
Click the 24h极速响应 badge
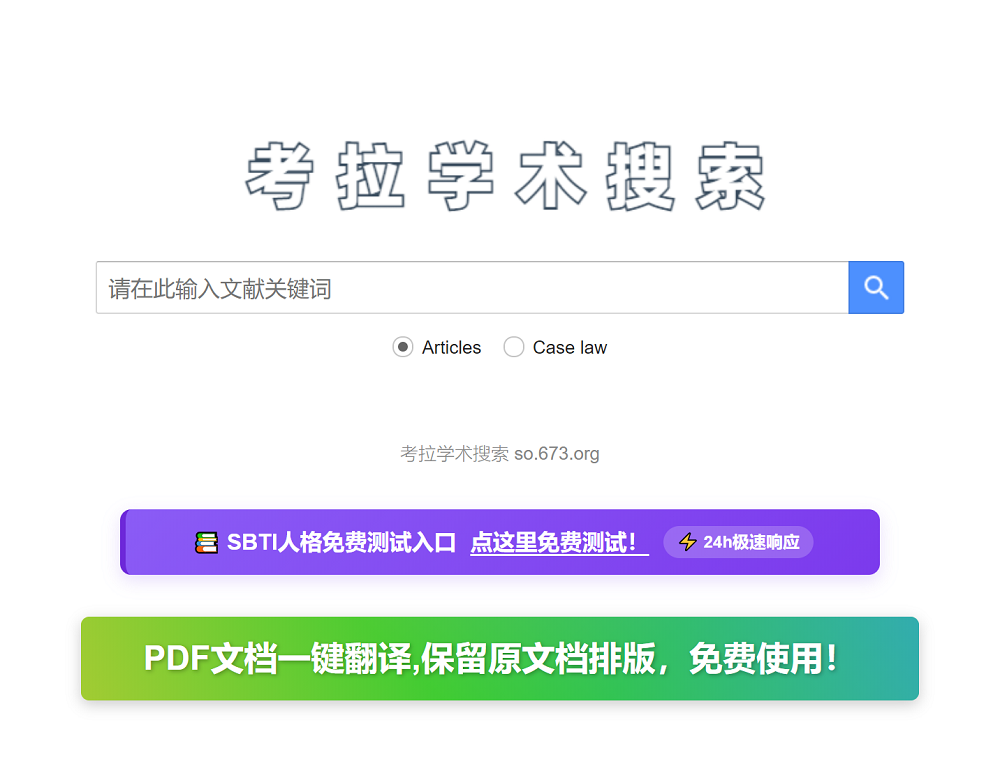point(738,542)
